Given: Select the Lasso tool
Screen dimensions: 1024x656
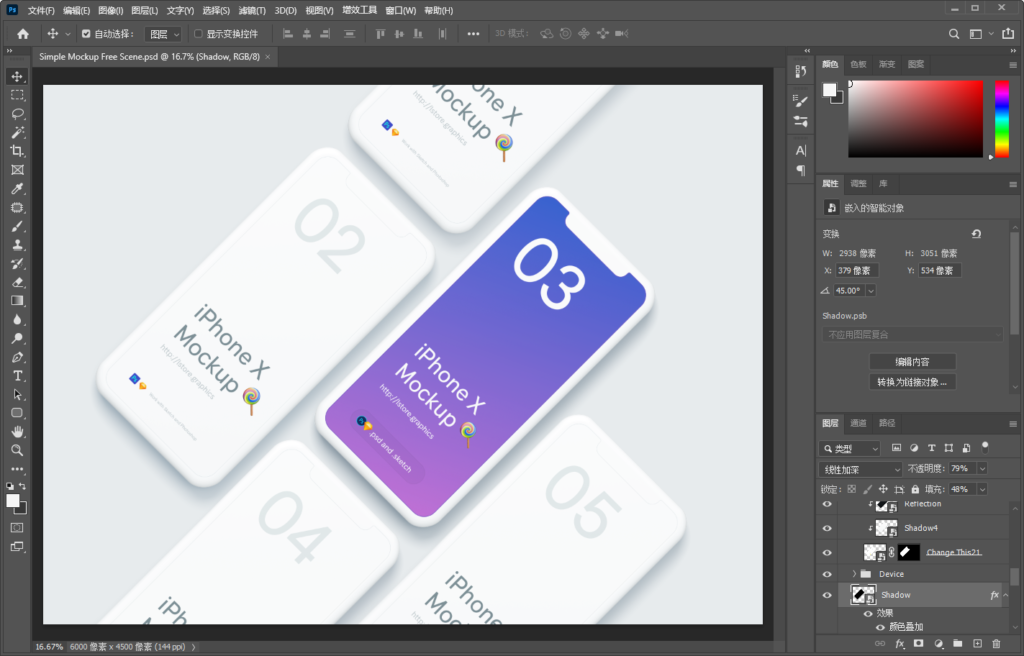Looking at the screenshot, I should point(17,114).
